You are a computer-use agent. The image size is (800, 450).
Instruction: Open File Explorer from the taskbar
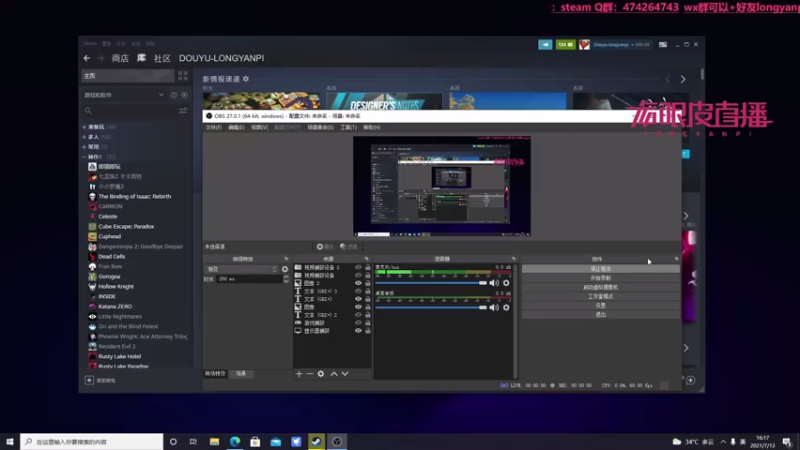(x=214, y=442)
